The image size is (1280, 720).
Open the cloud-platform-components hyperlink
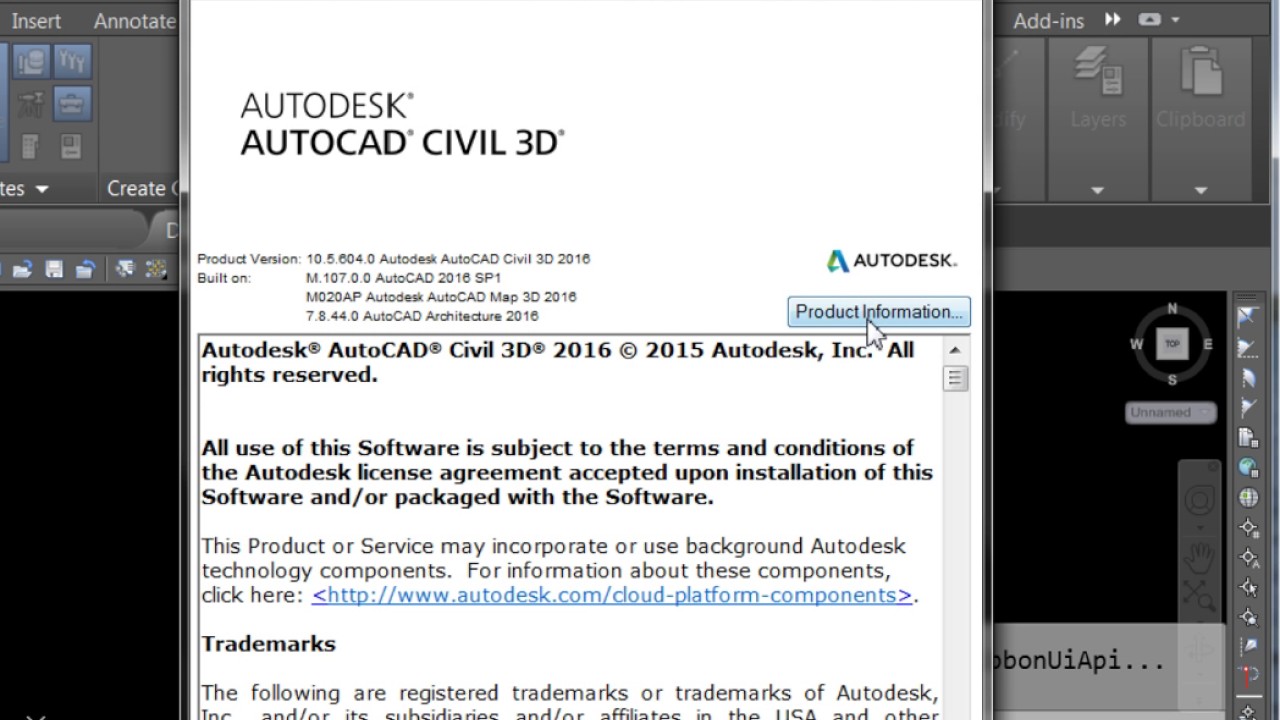[x=612, y=595]
